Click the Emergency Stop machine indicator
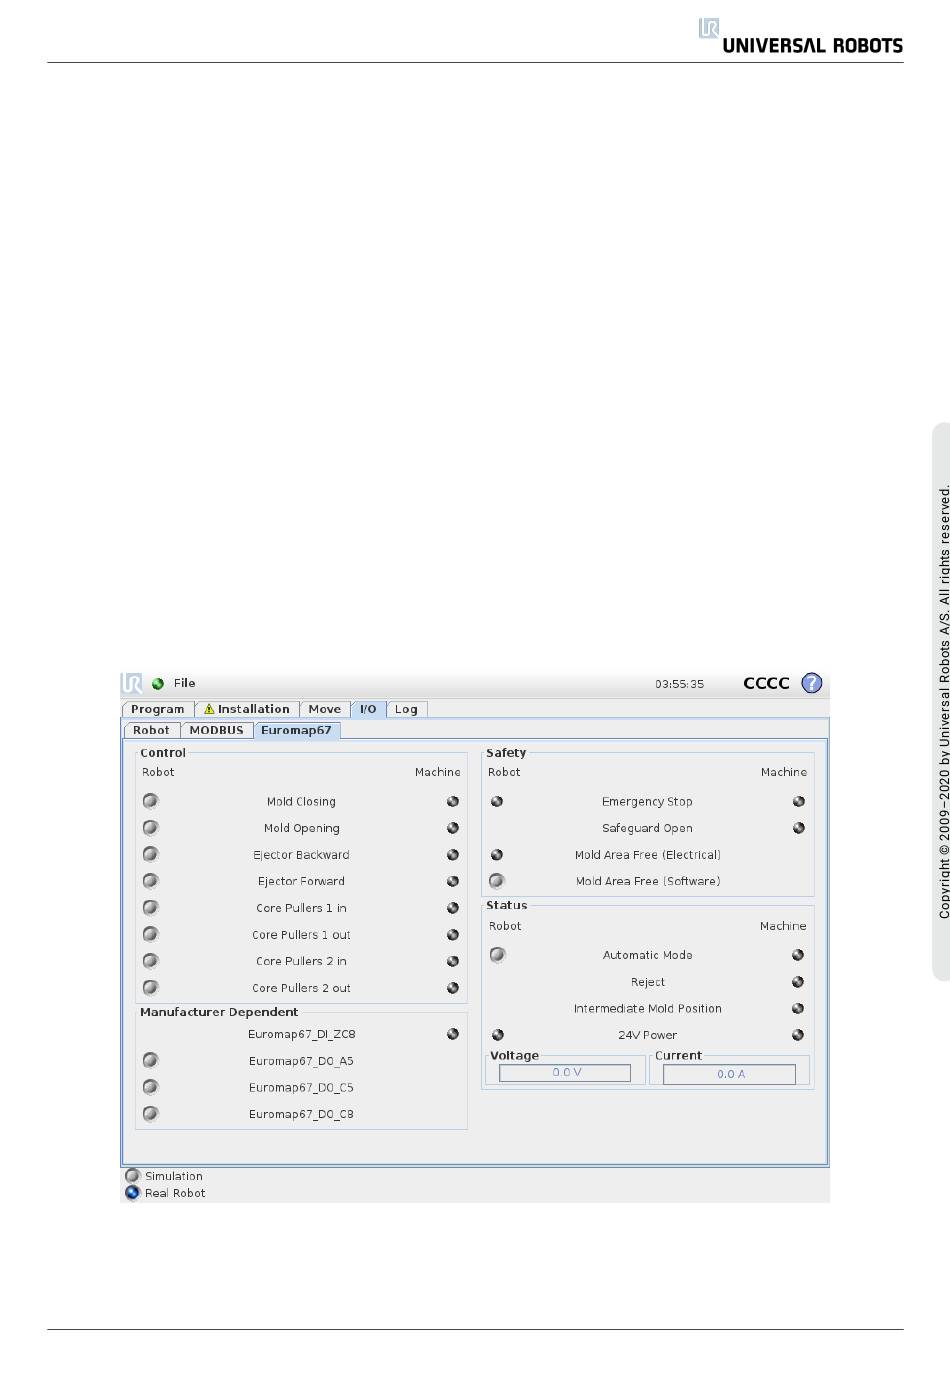The image size is (950, 1378). coord(799,801)
